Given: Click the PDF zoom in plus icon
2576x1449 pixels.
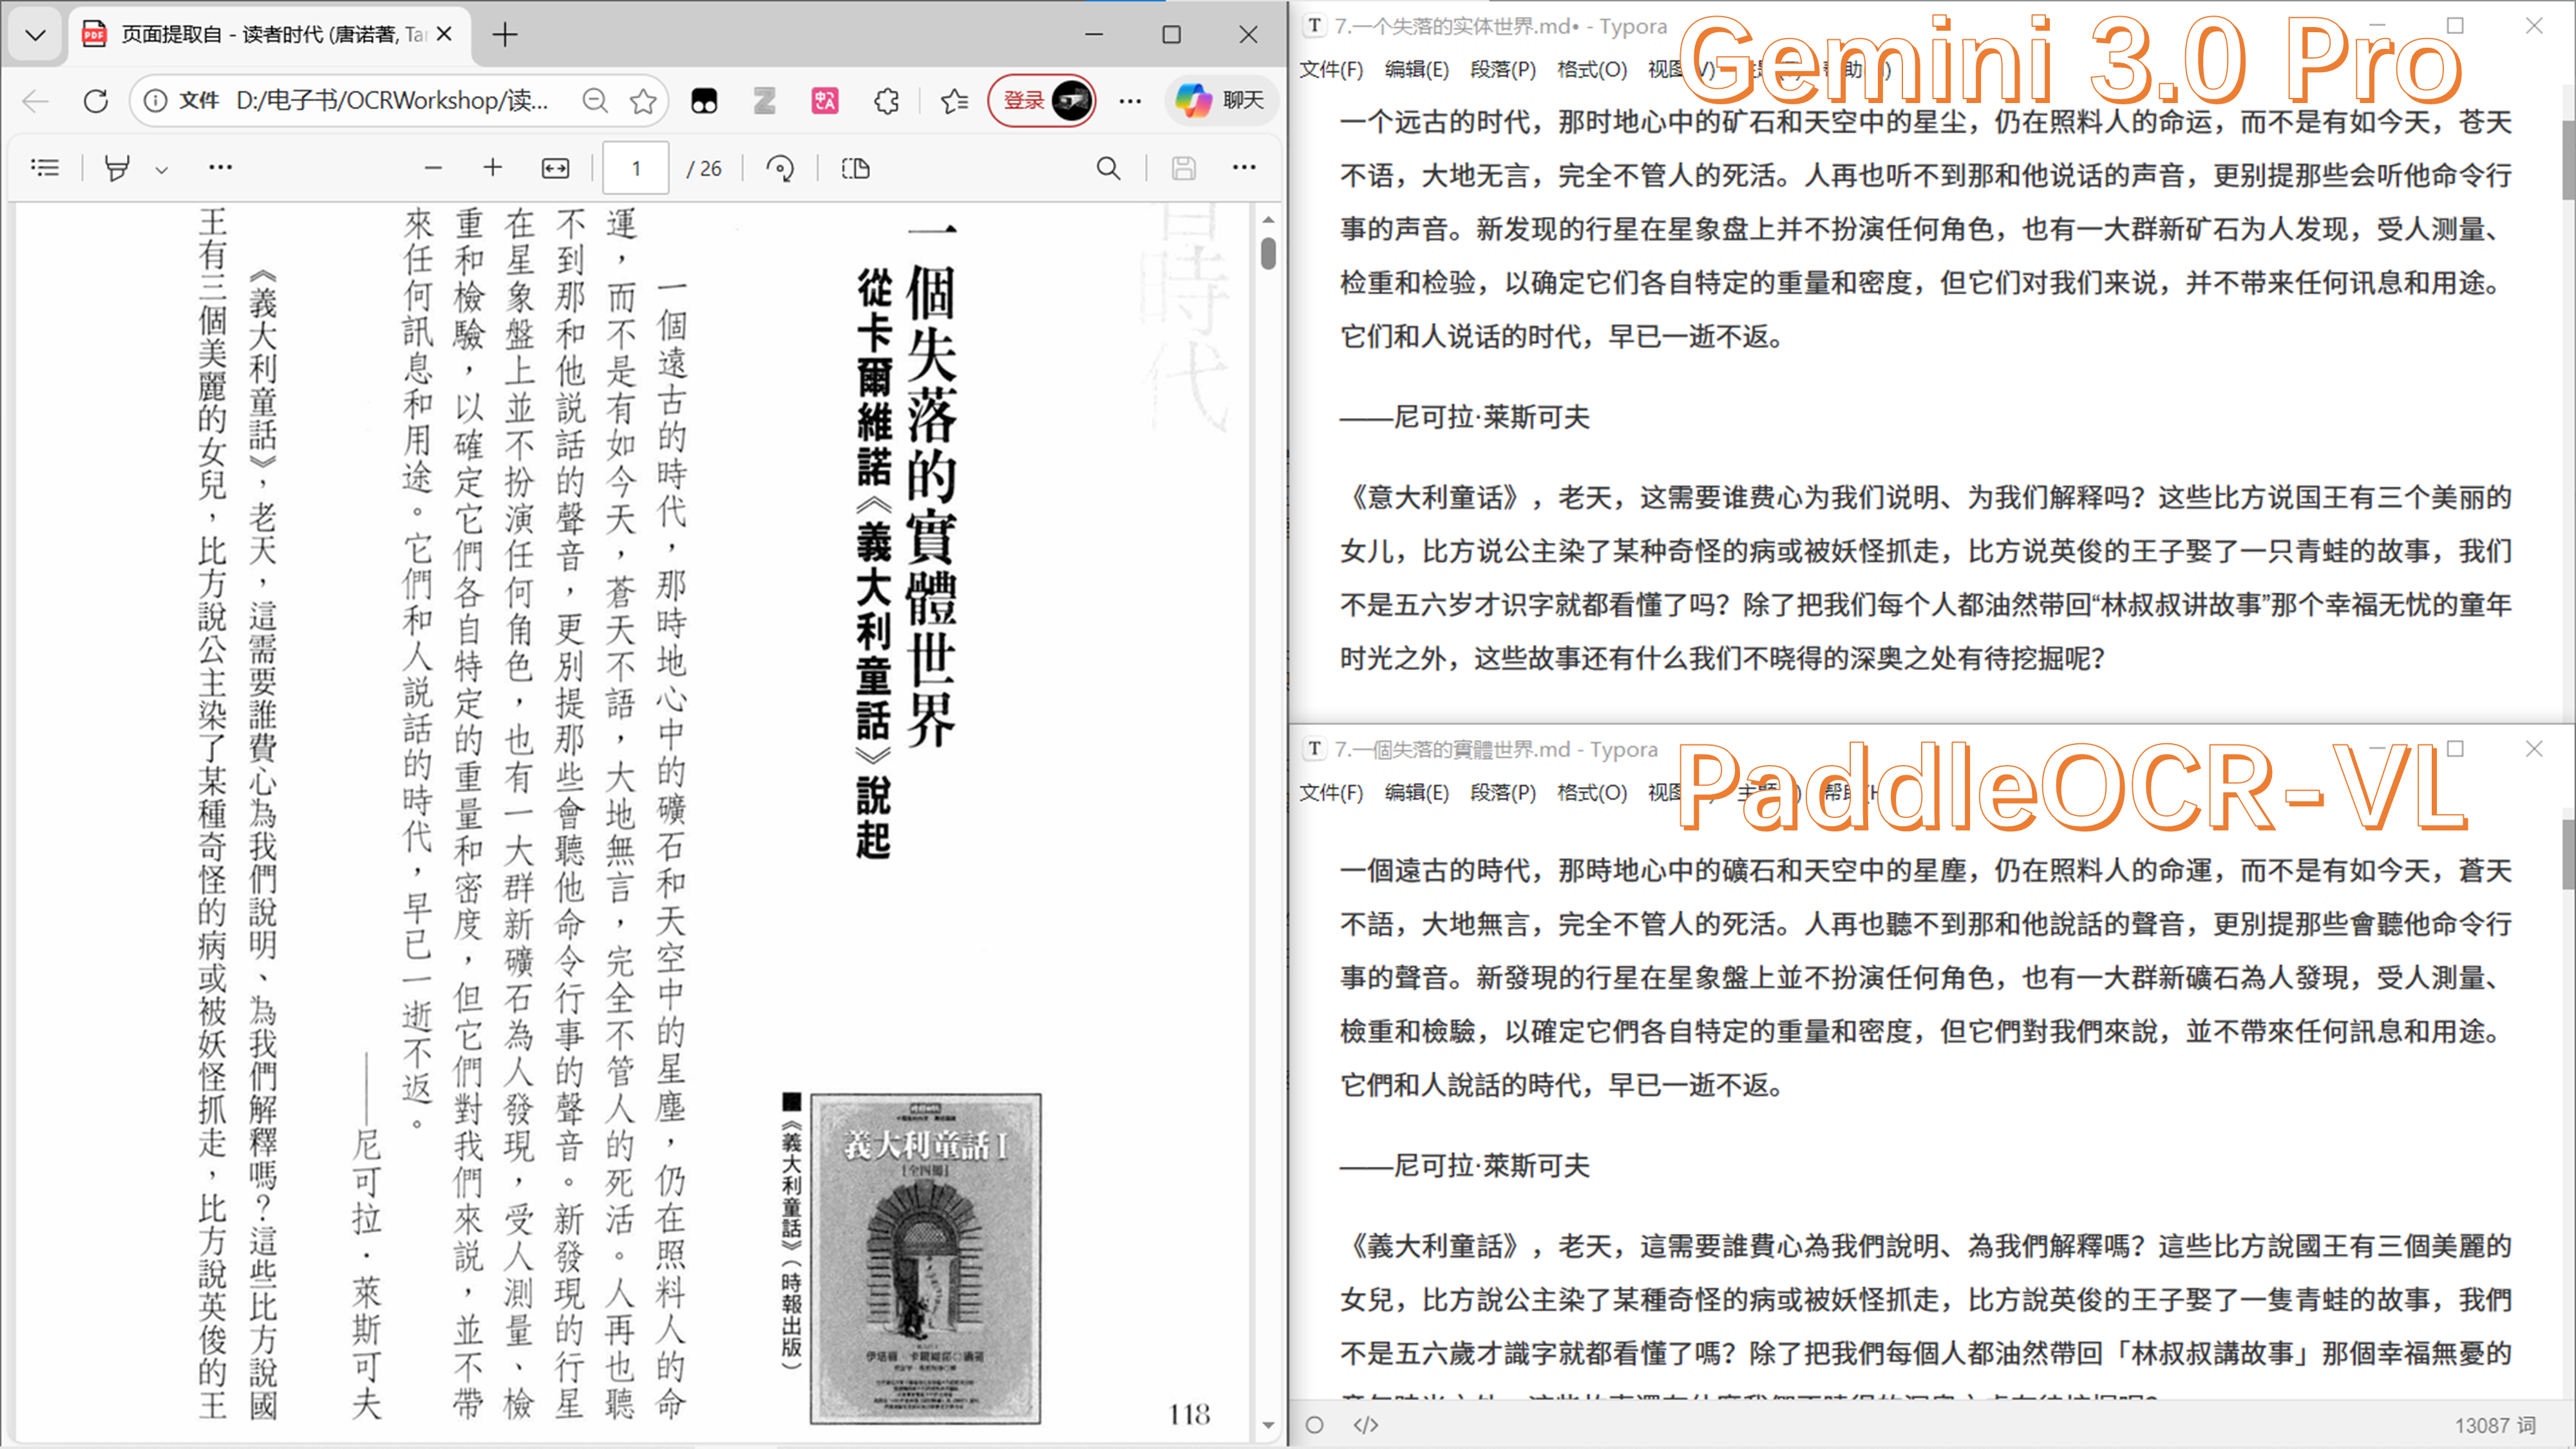Looking at the screenshot, I should [492, 168].
